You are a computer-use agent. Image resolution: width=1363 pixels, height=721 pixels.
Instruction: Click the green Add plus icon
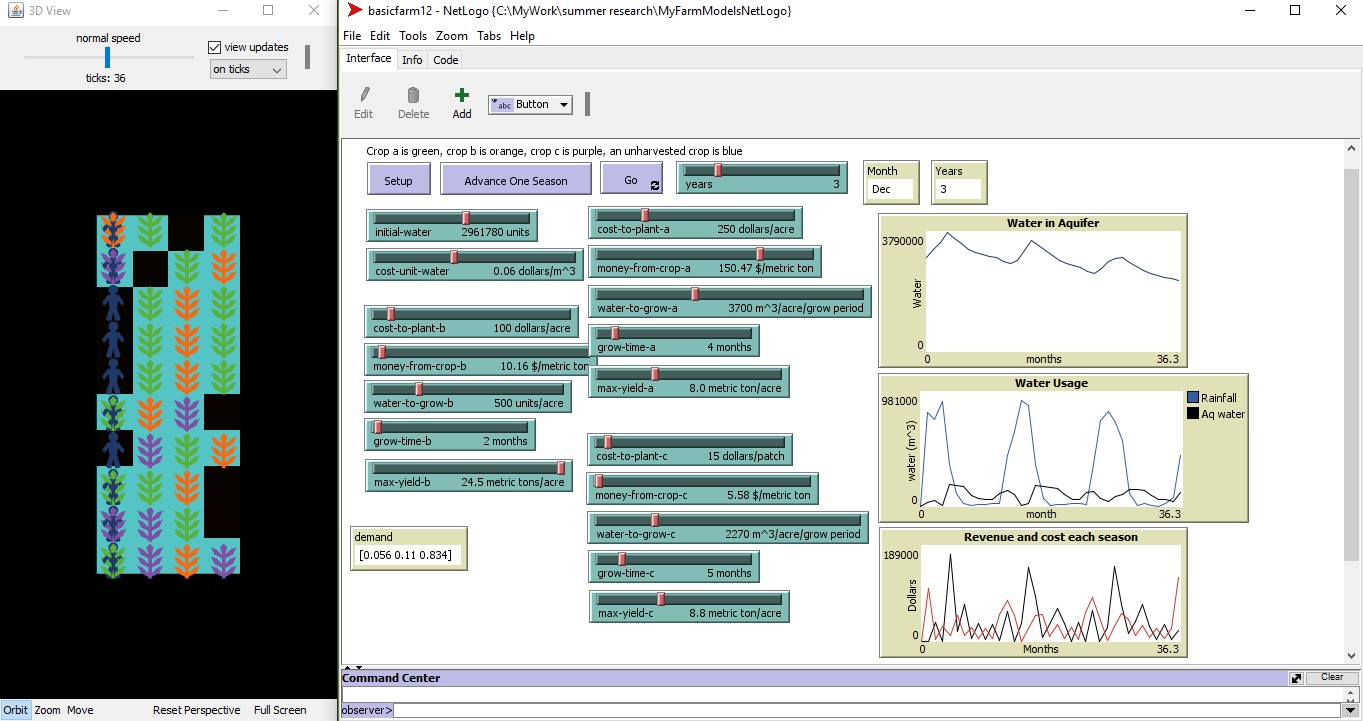pyautogui.click(x=461, y=96)
